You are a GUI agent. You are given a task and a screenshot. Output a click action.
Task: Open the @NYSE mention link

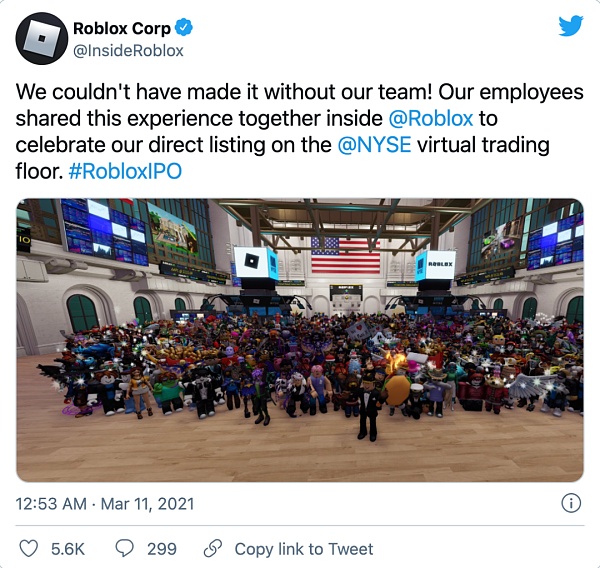[x=373, y=144]
